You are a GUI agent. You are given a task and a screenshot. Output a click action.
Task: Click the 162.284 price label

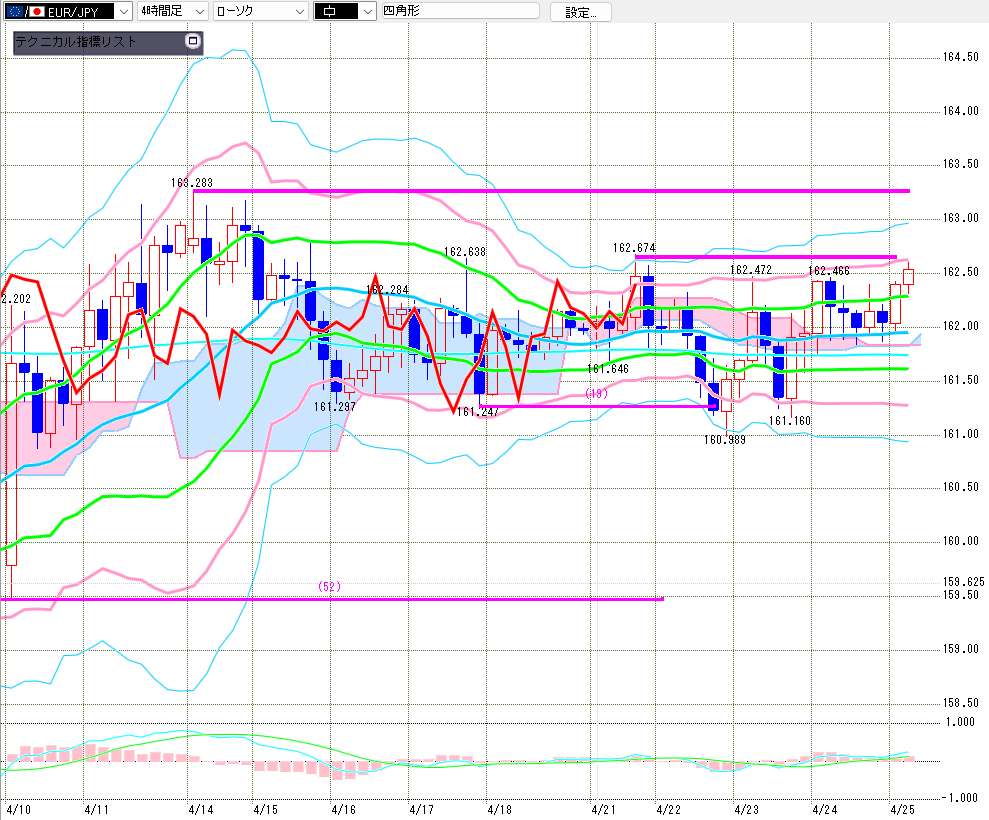tap(387, 290)
